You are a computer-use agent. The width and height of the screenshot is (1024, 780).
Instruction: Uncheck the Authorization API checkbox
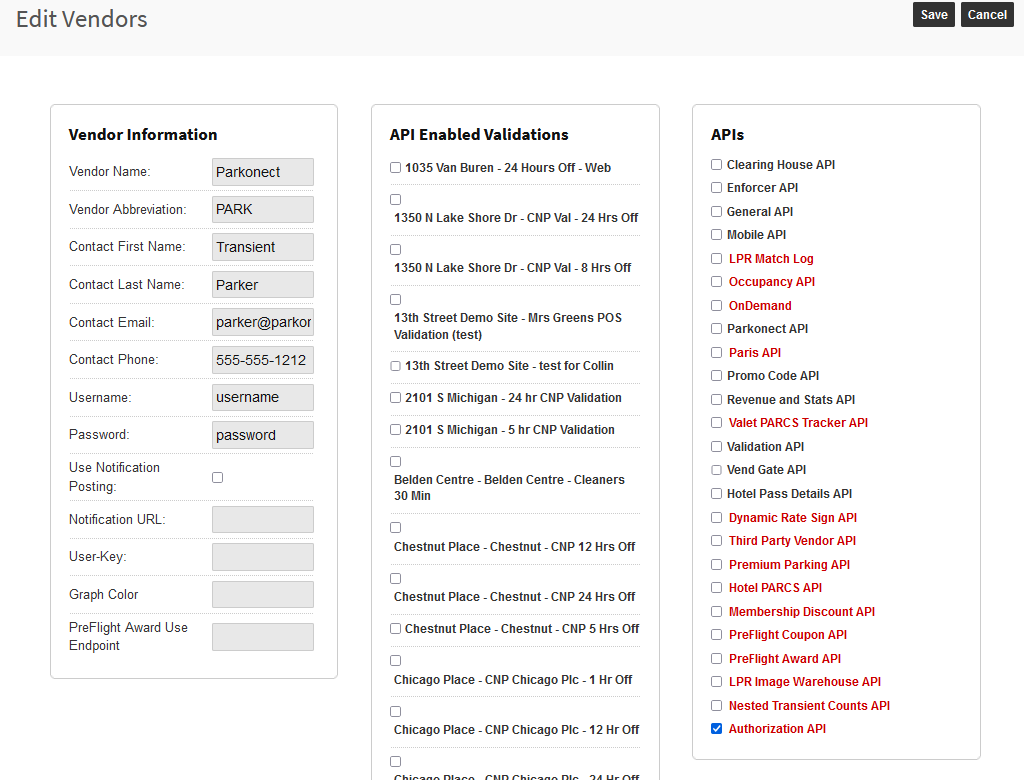[x=716, y=729]
